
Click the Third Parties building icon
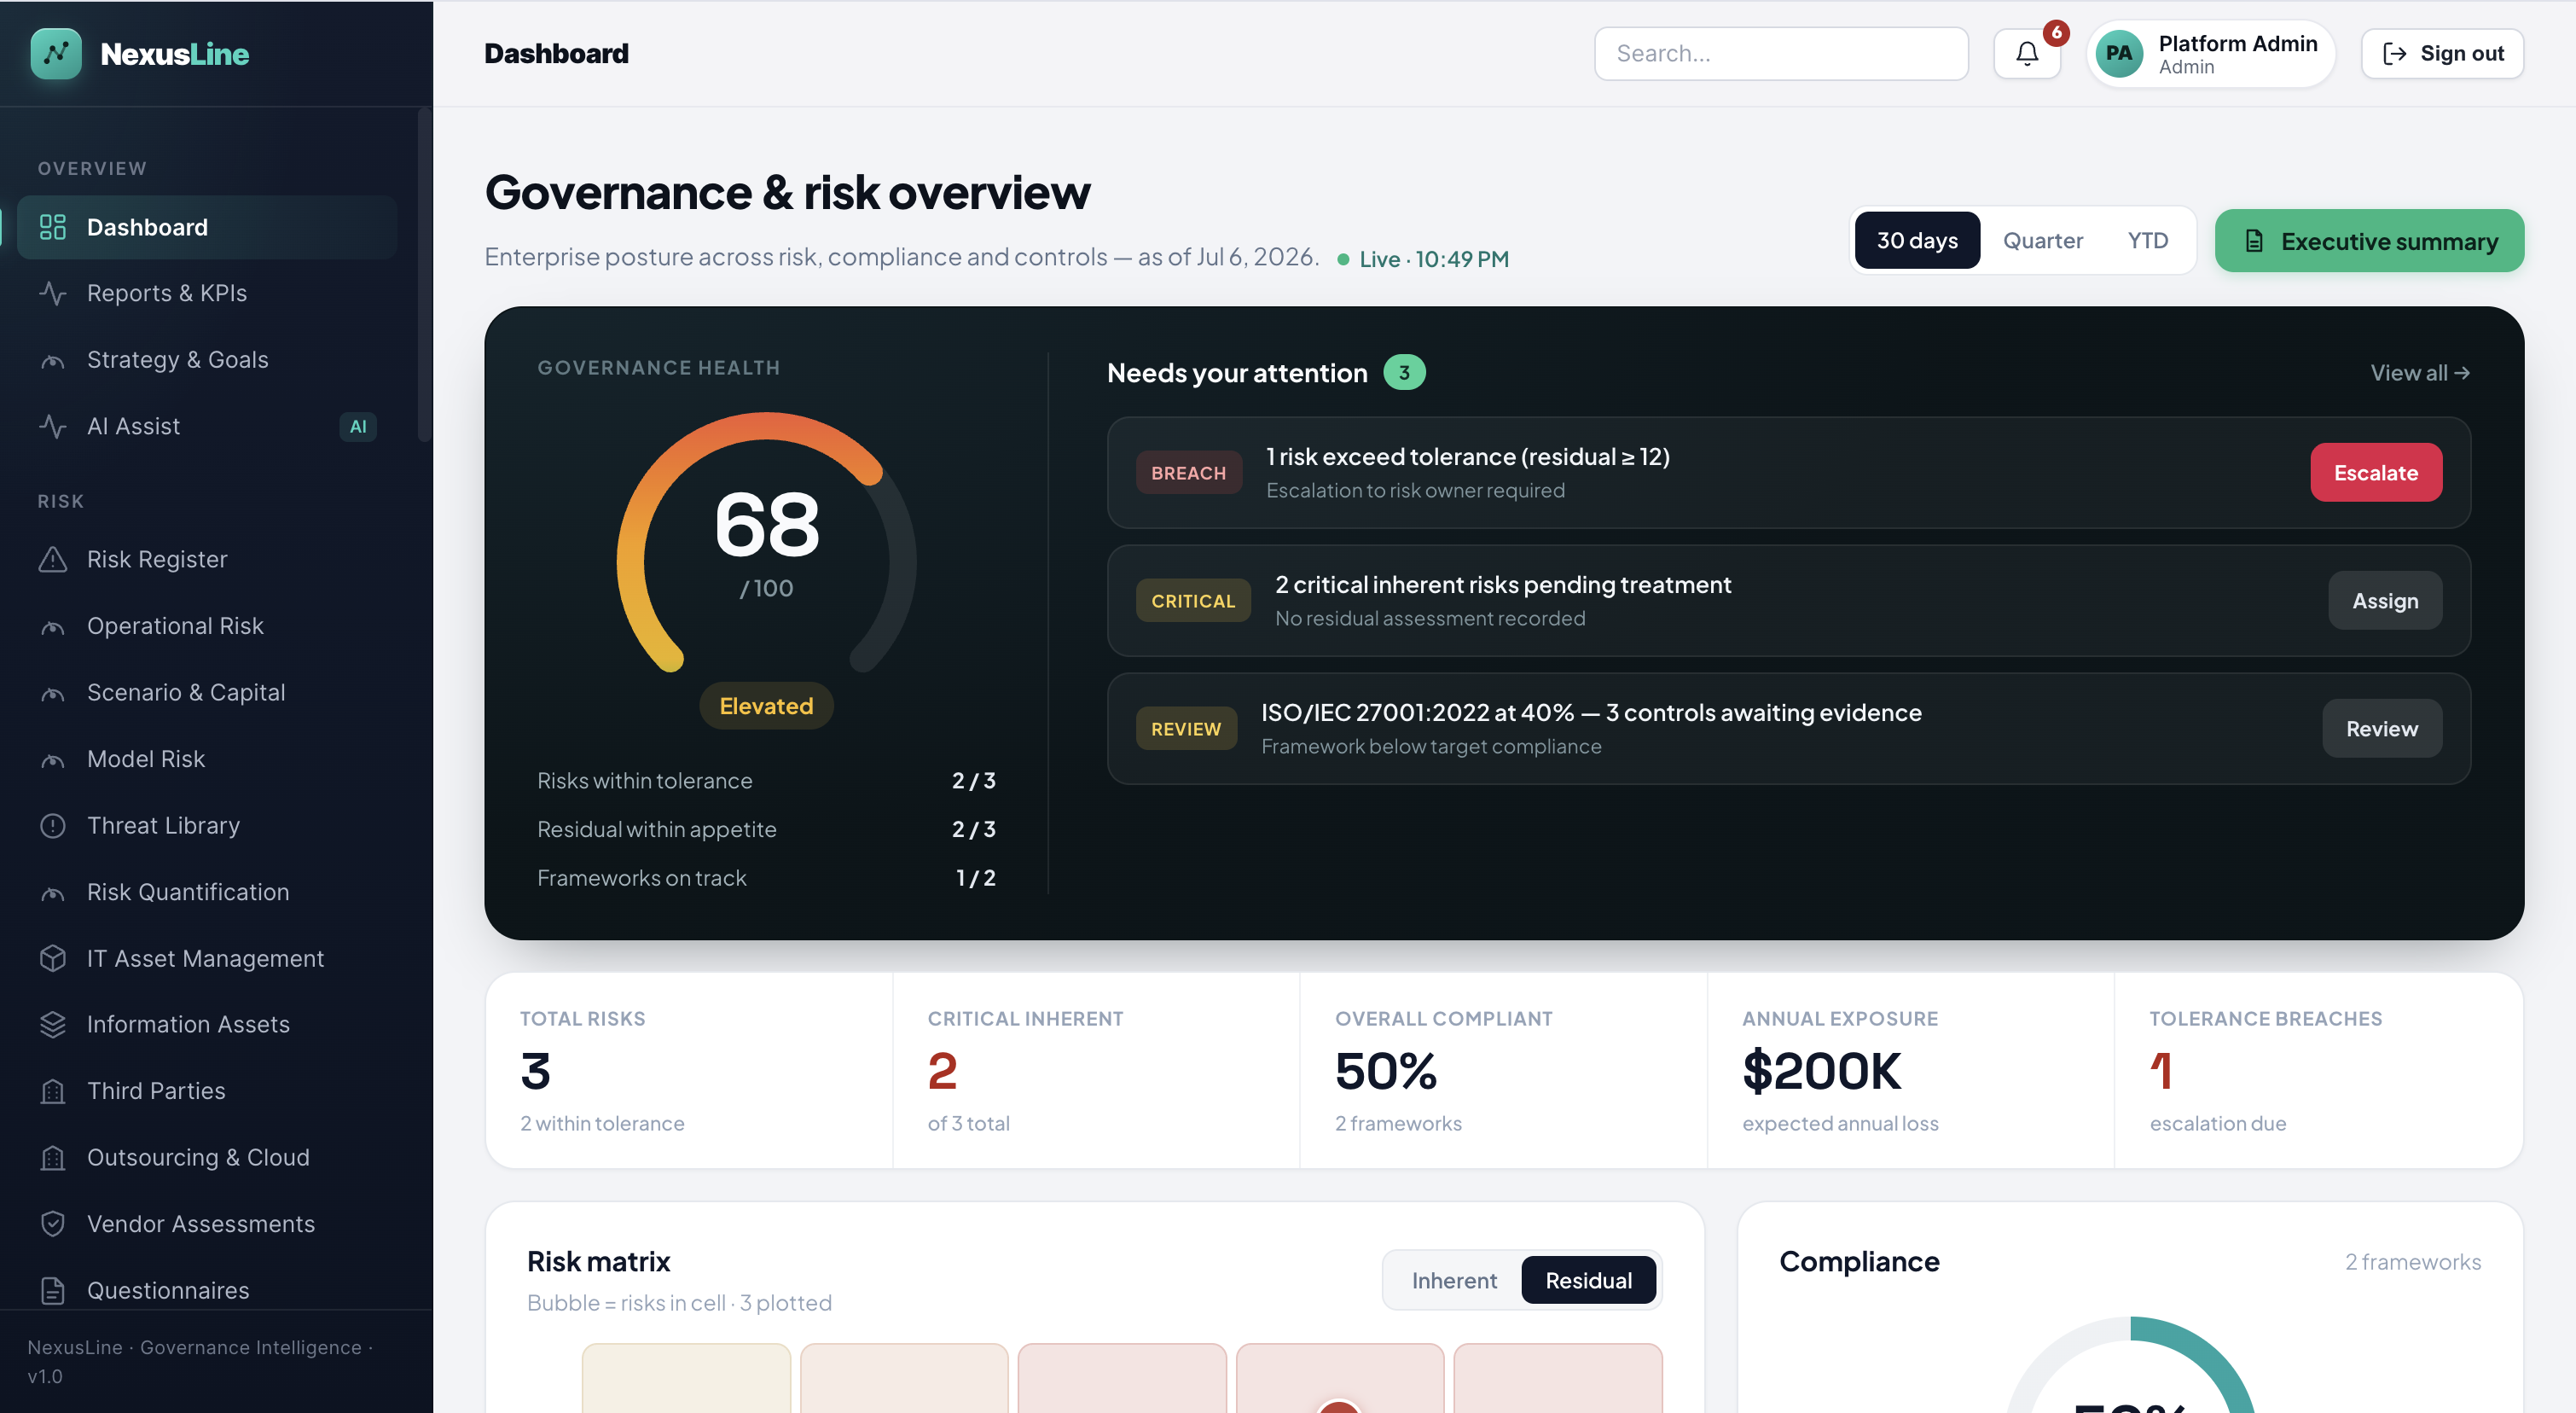53,1091
